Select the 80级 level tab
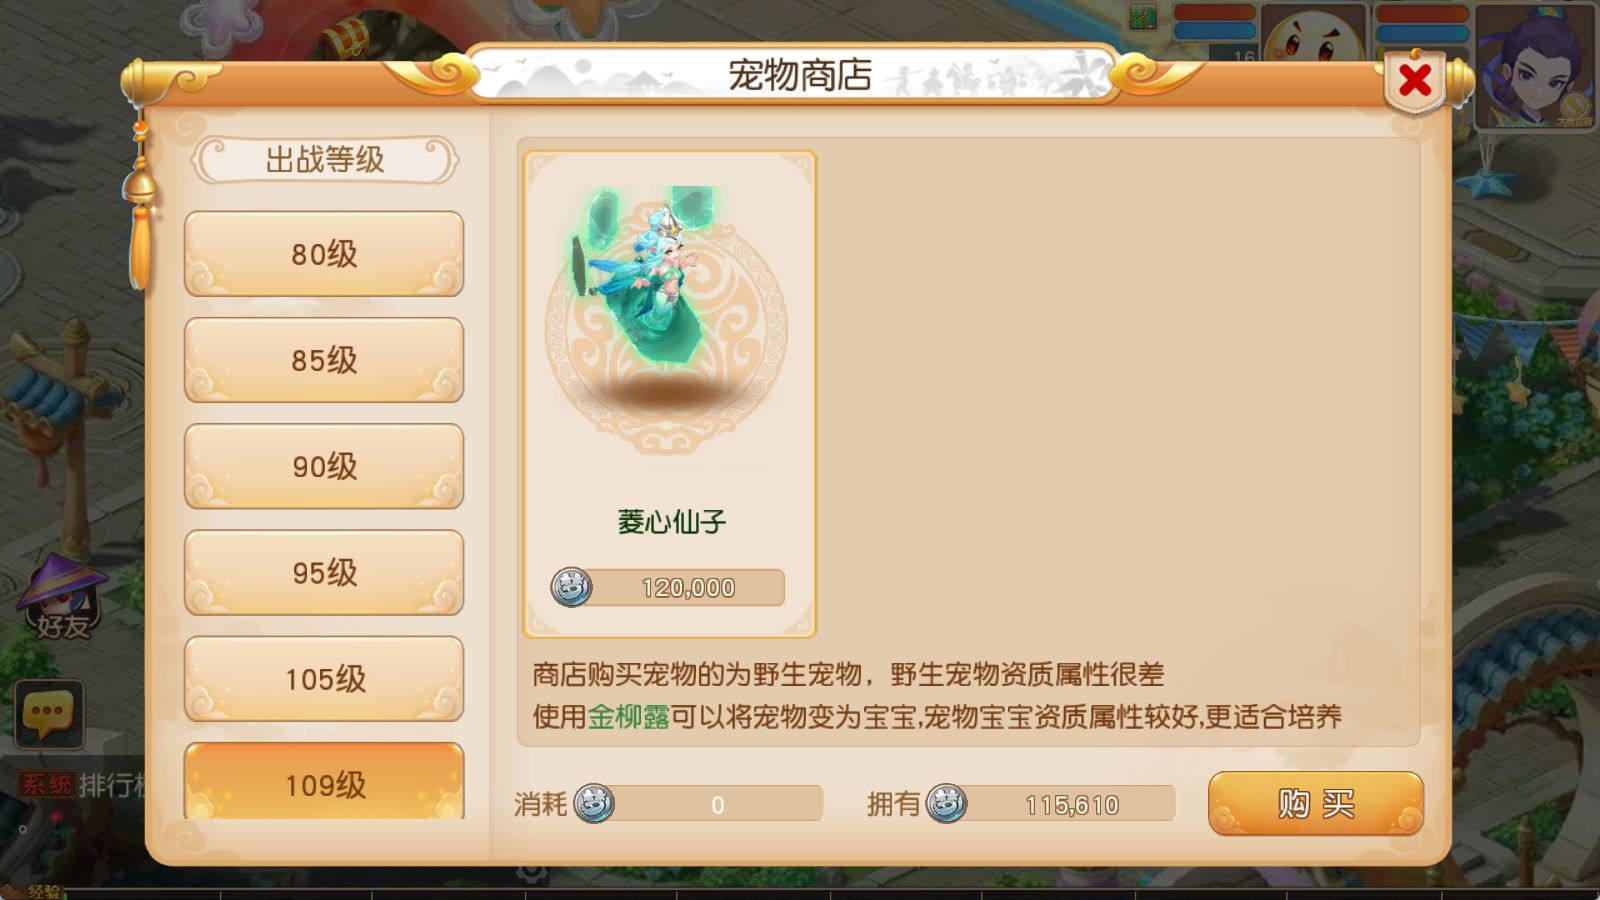The height and width of the screenshot is (900, 1600). coord(324,254)
